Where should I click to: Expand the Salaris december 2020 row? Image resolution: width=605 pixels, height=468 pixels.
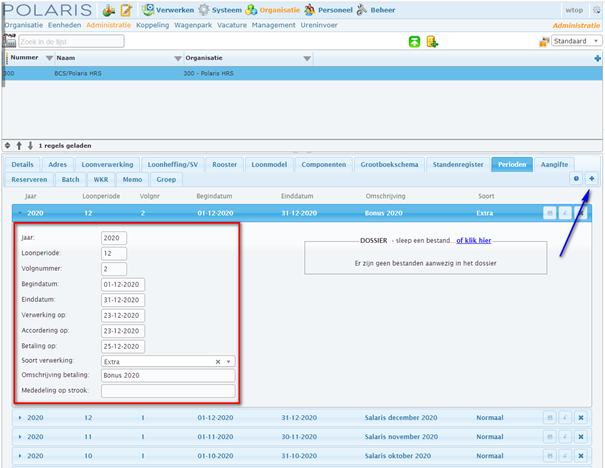[20, 417]
